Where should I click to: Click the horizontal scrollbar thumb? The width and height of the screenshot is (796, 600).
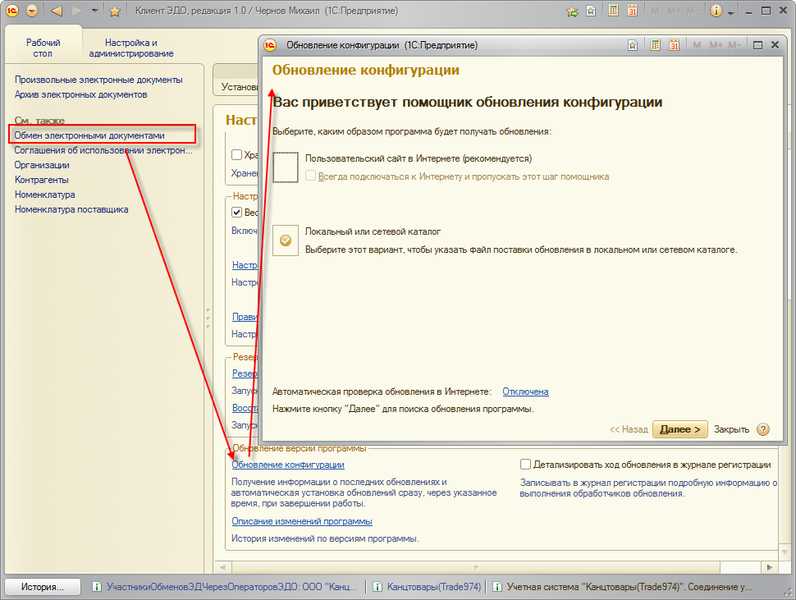tap(476, 567)
